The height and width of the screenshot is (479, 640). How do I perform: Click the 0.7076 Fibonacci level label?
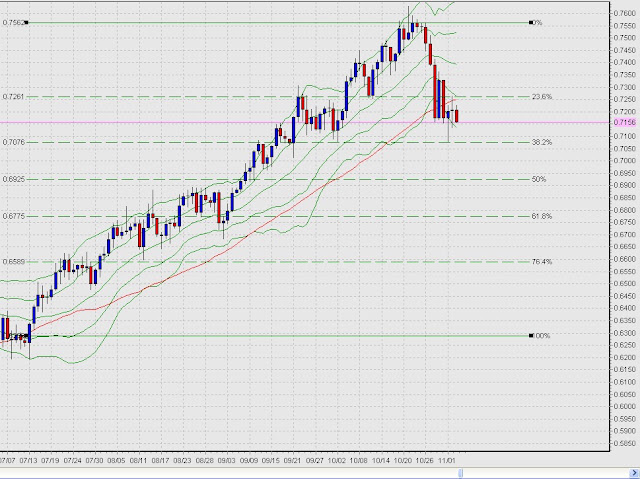(x=13, y=142)
